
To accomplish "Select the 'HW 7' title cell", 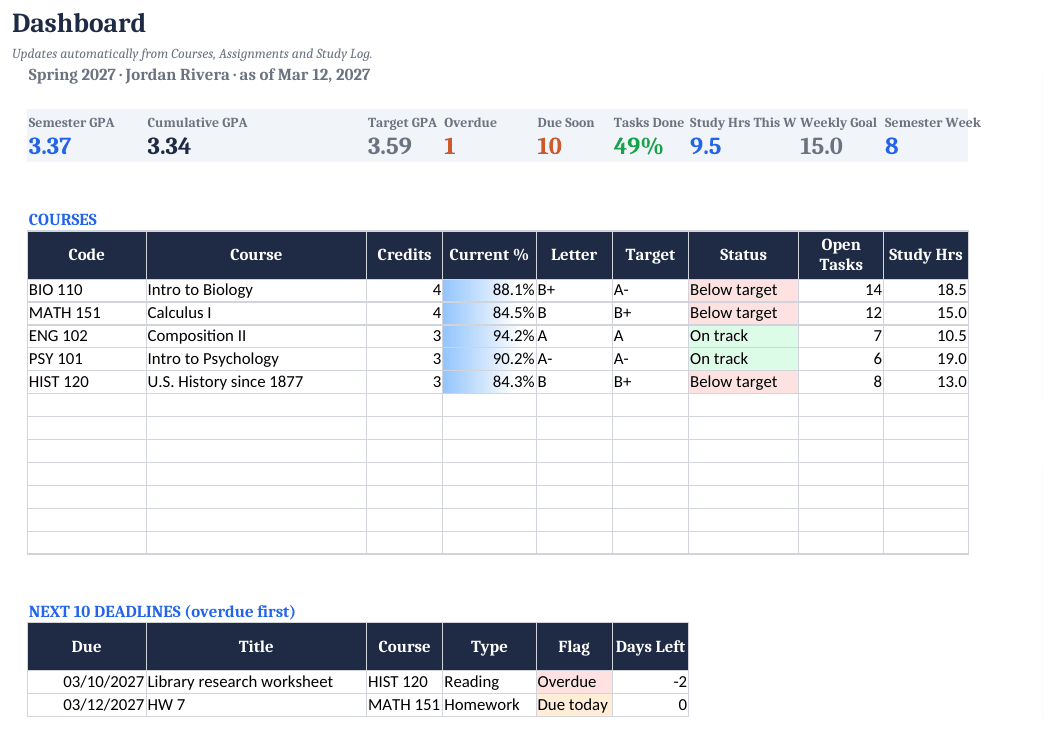I will [x=256, y=704].
